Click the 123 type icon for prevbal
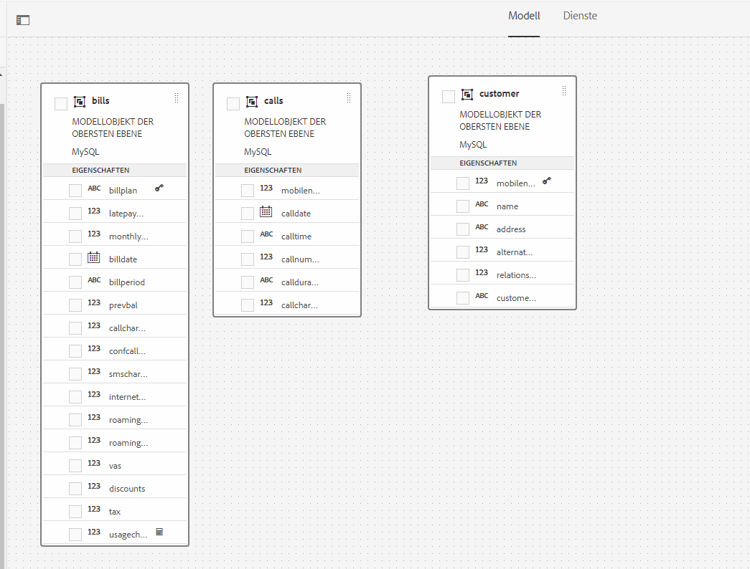This screenshot has height=569, width=750. point(94,303)
